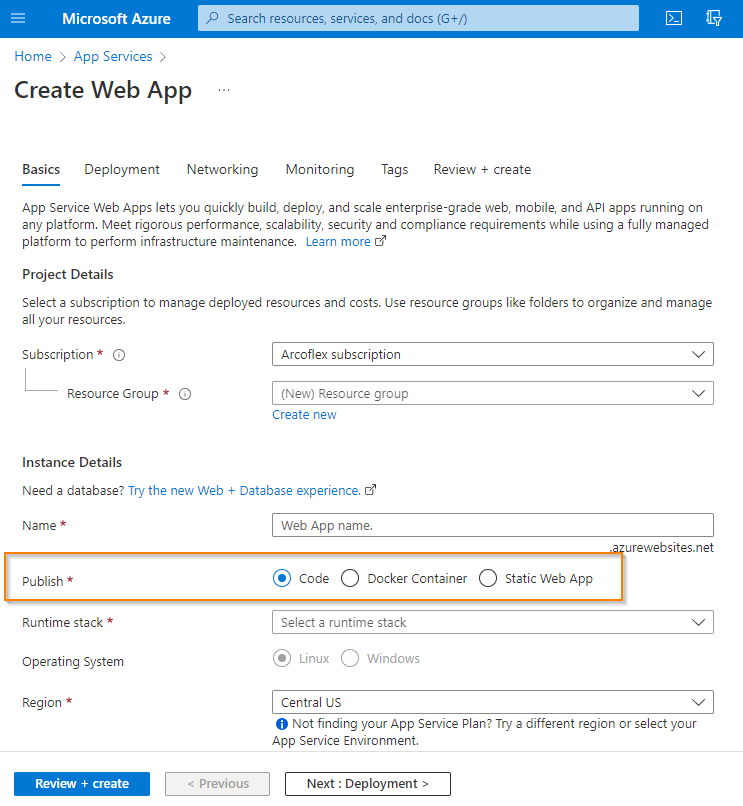Click the Publish field label
This screenshot has width=743, height=806.
tap(43, 581)
